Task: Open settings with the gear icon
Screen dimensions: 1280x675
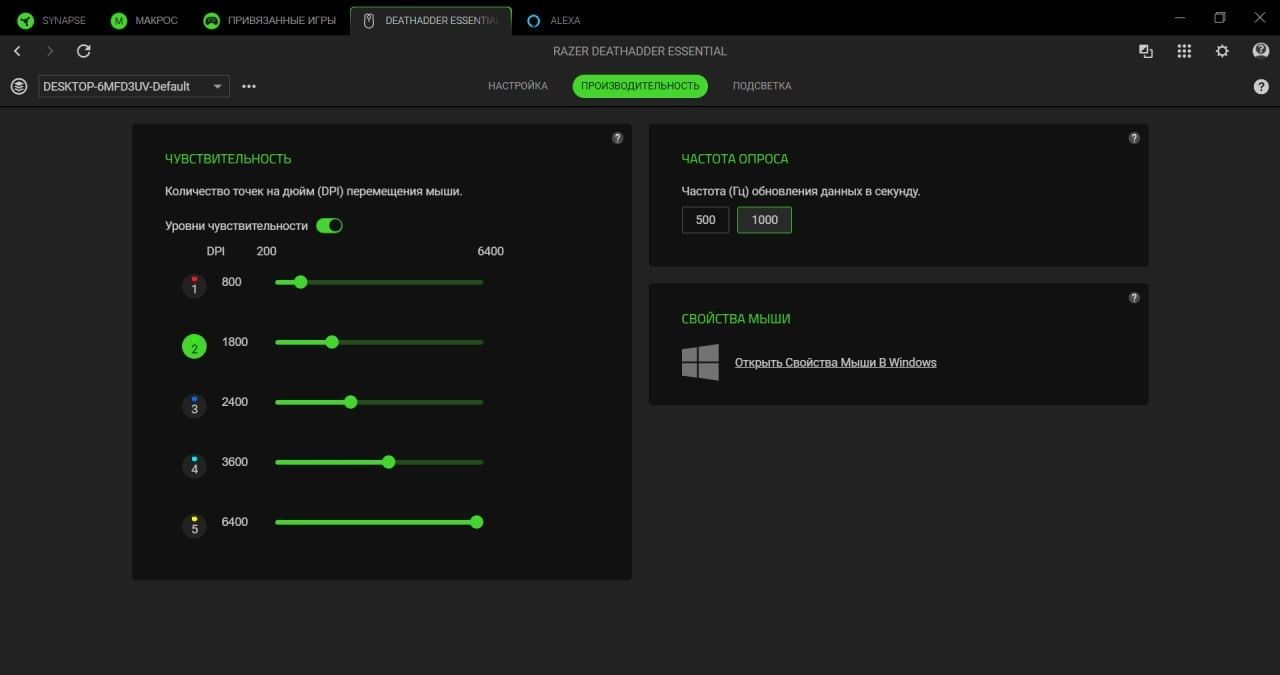Action: 1222,51
